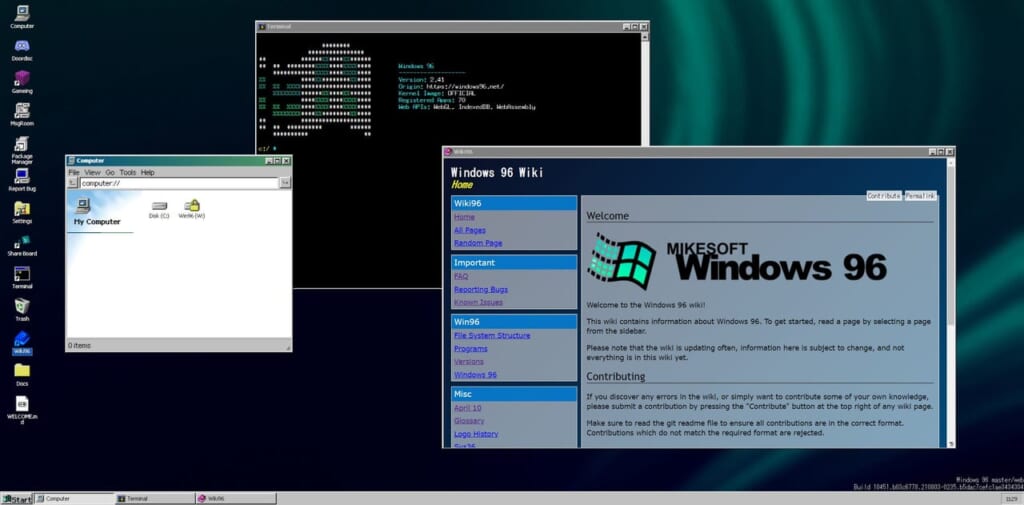1024x505 pixels.
Task: Open the Programs wiki link
Action: coord(471,349)
